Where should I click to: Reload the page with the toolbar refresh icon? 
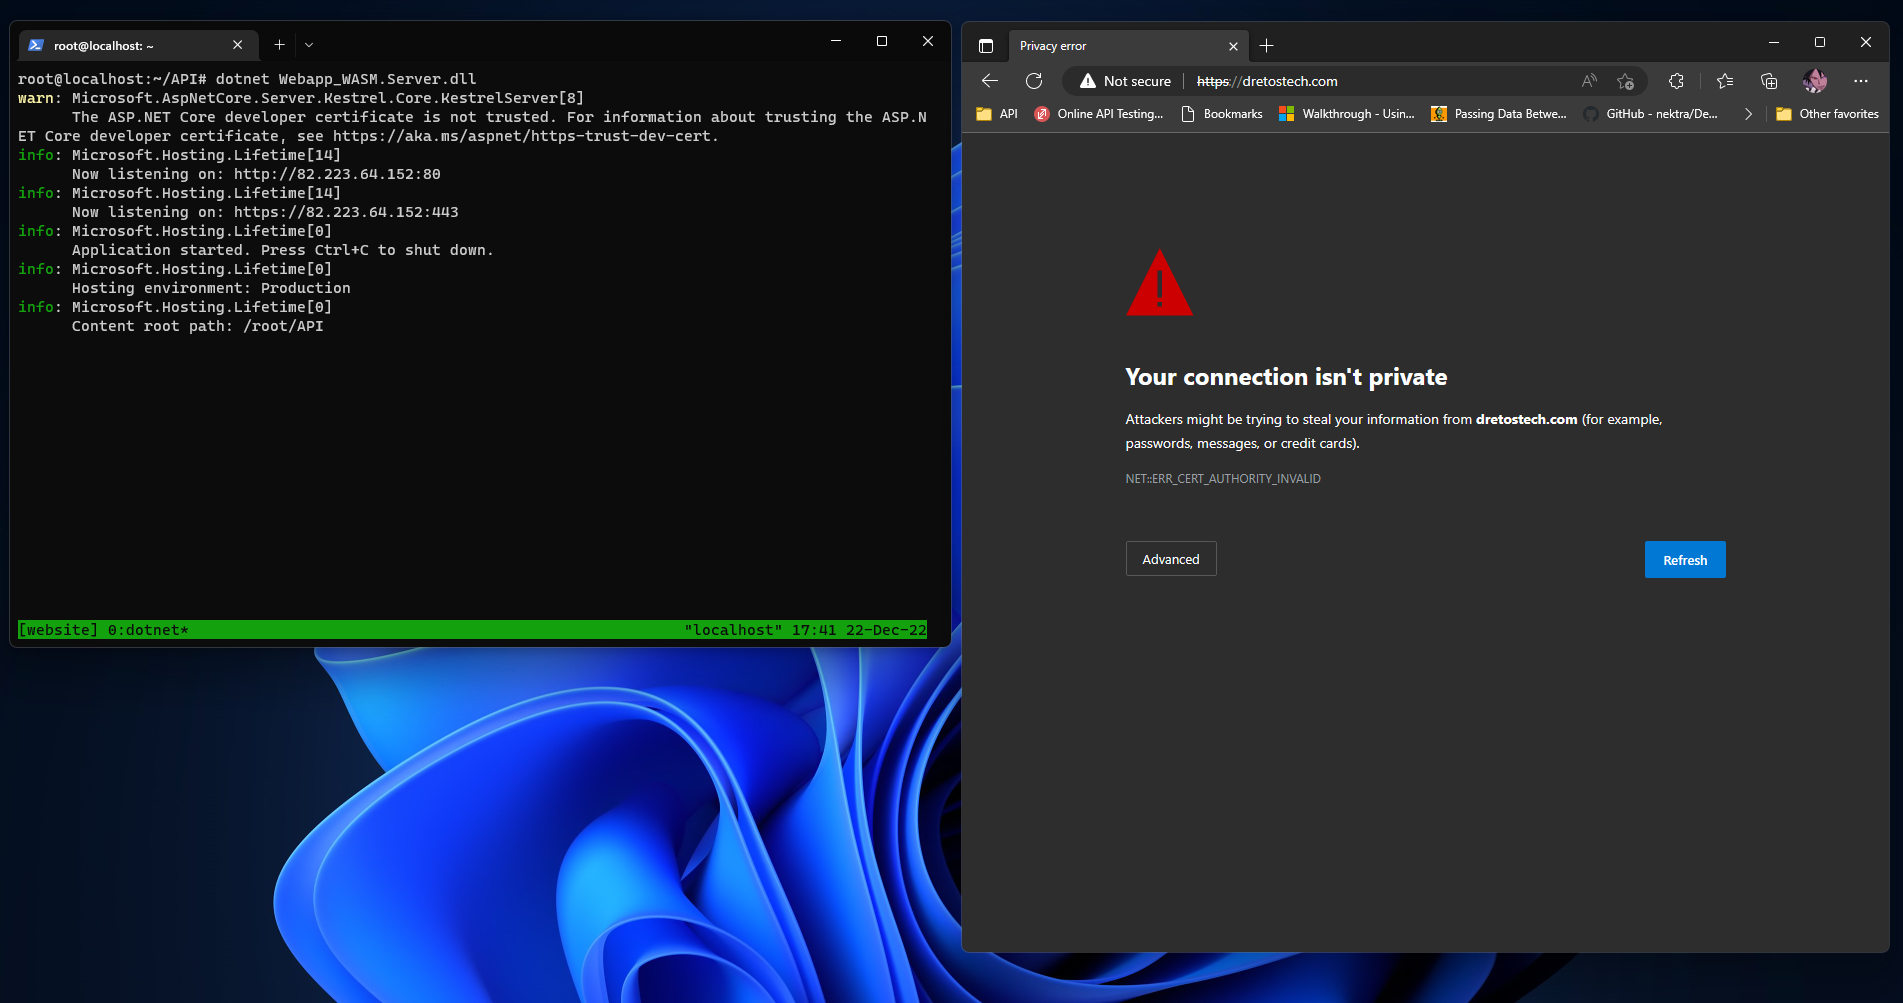click(1034, 81)
